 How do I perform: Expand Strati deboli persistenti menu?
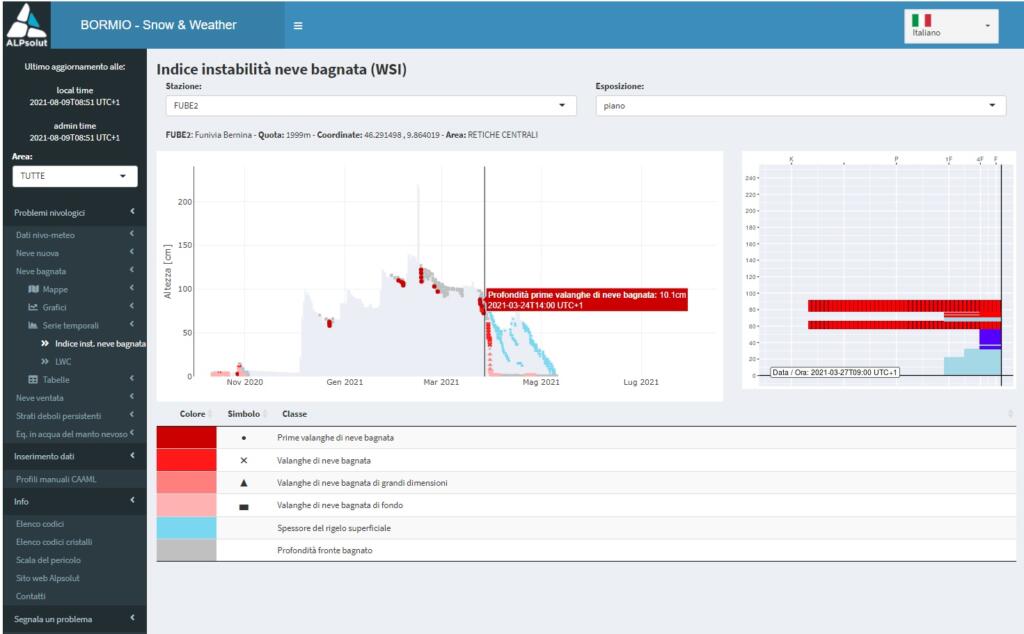74,416
